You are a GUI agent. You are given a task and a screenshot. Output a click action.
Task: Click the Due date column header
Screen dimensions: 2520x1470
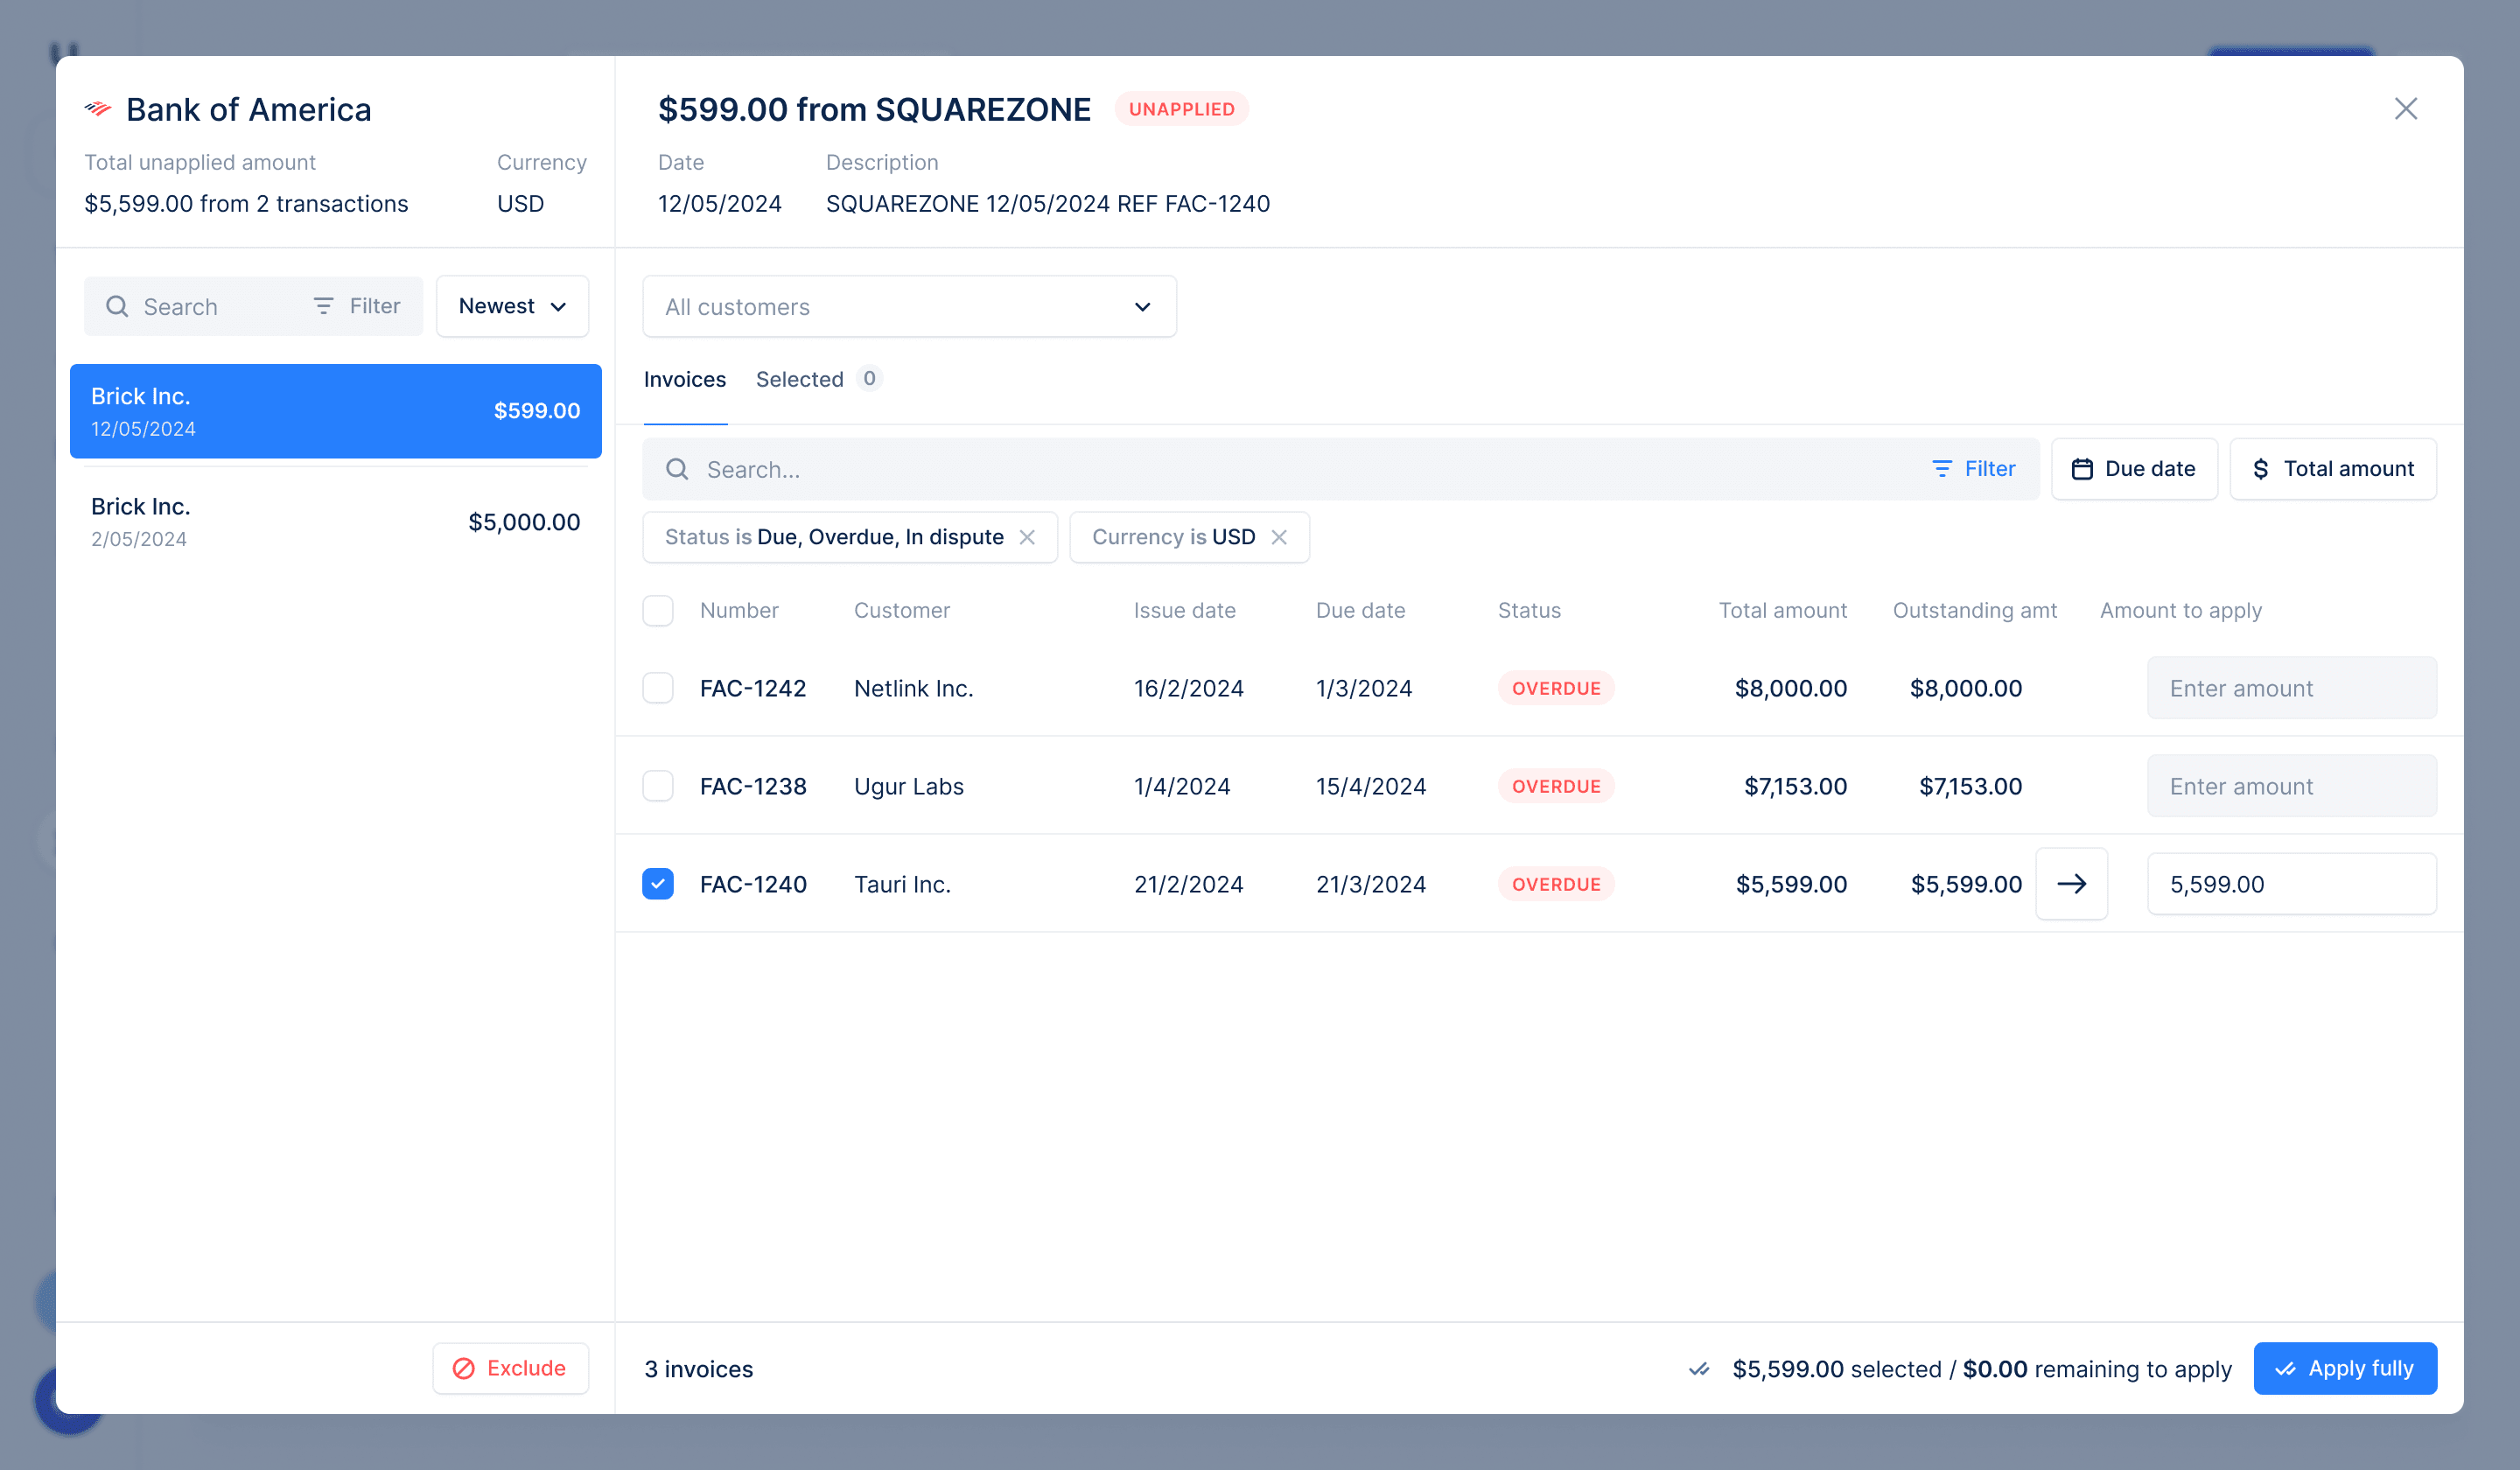(1361, 610)
